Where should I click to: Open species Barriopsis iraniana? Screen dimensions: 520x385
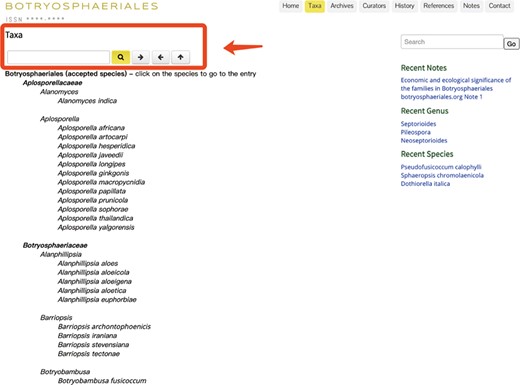(87, 336)
